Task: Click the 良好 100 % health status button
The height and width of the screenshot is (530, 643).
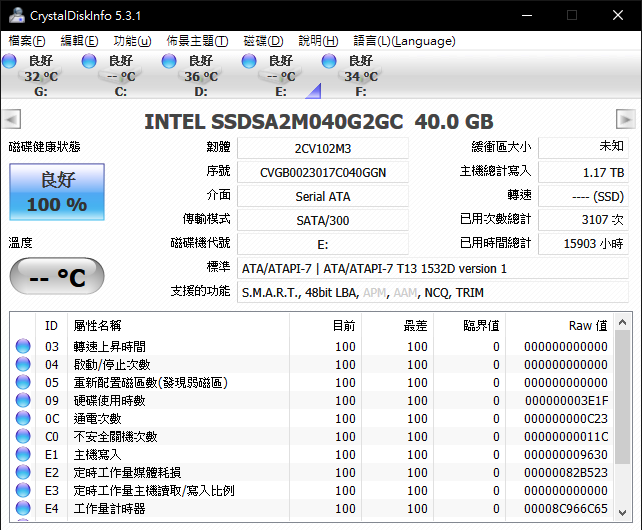Action: [57, 192]
